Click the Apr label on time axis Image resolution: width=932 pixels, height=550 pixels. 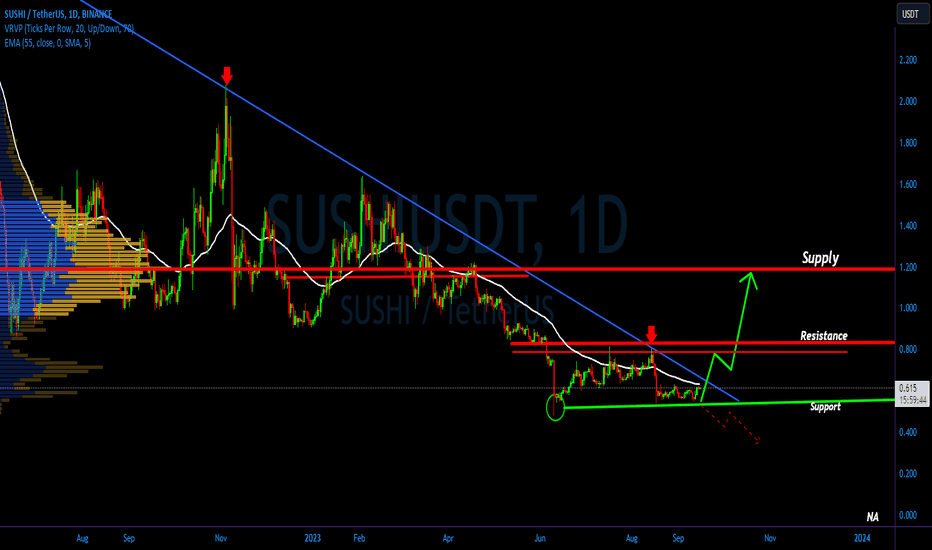click(448, 538)
